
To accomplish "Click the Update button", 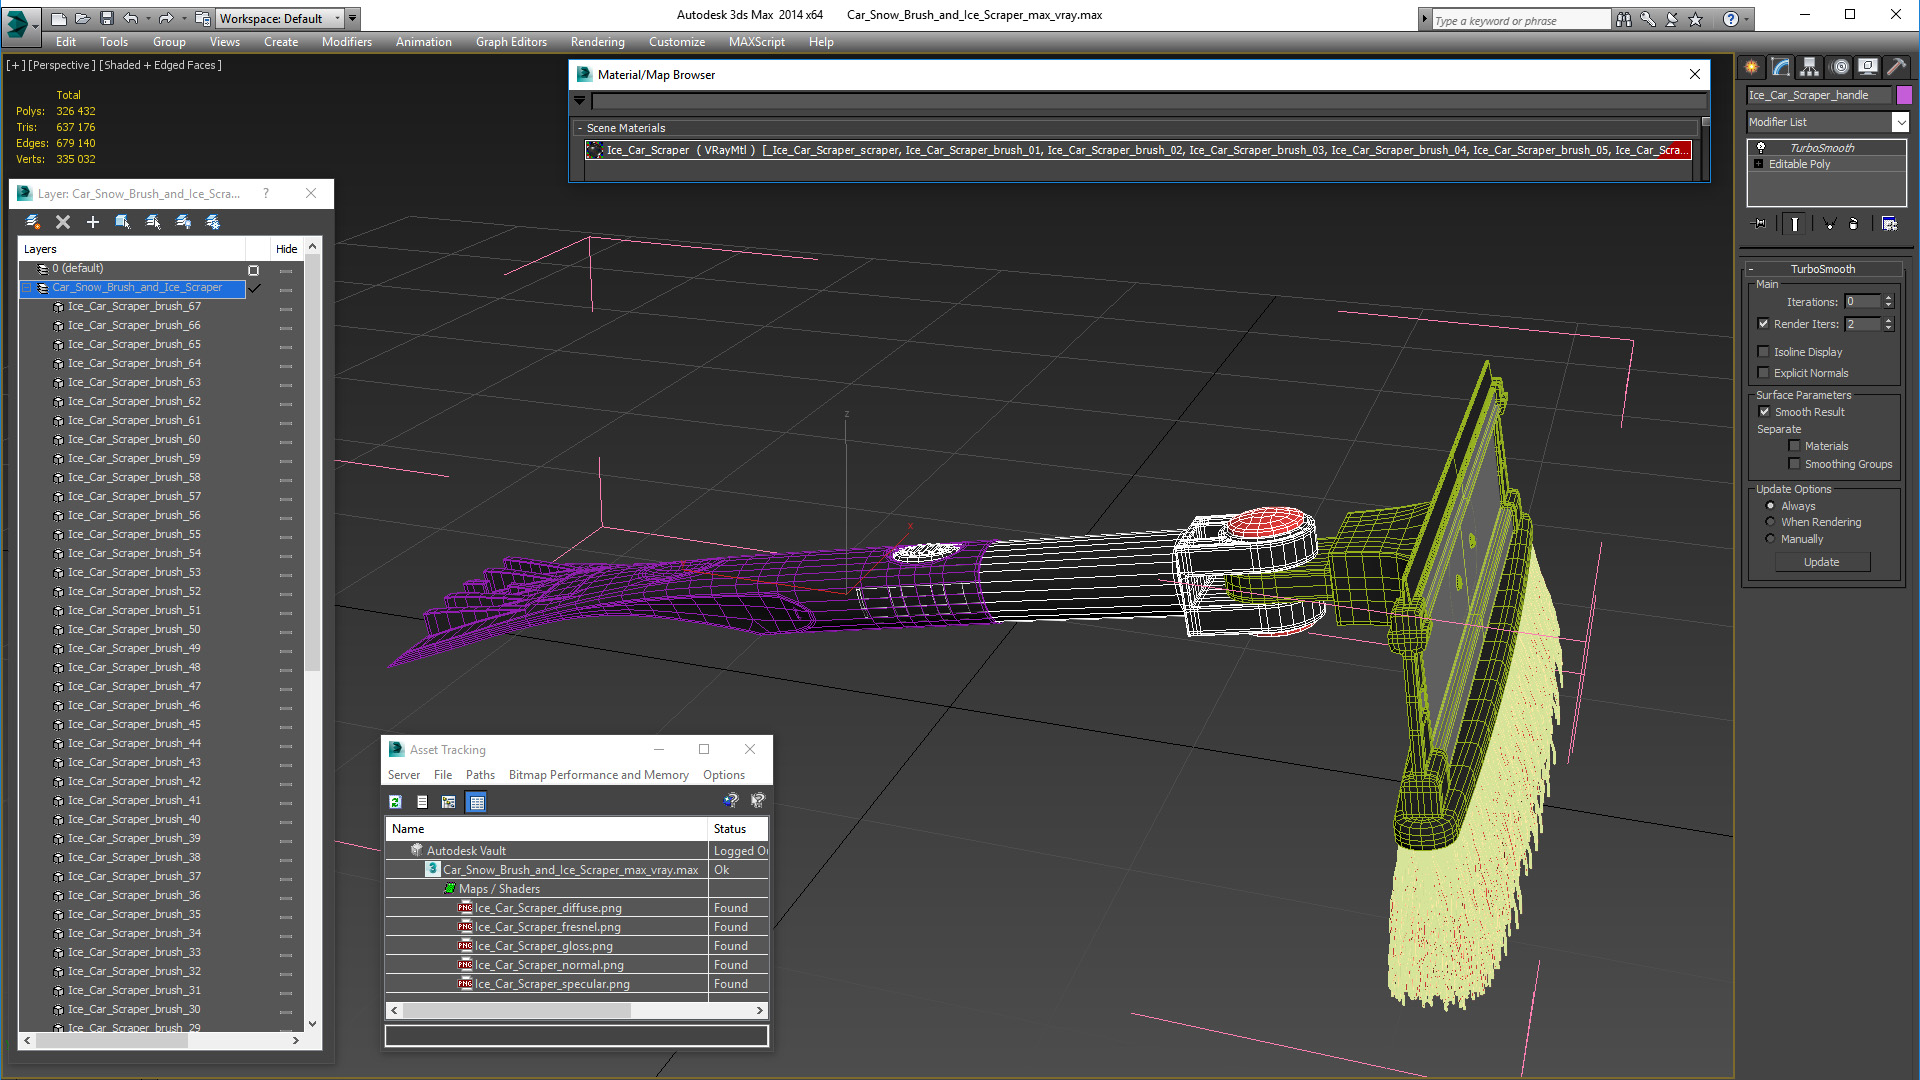I will 1821,562.
